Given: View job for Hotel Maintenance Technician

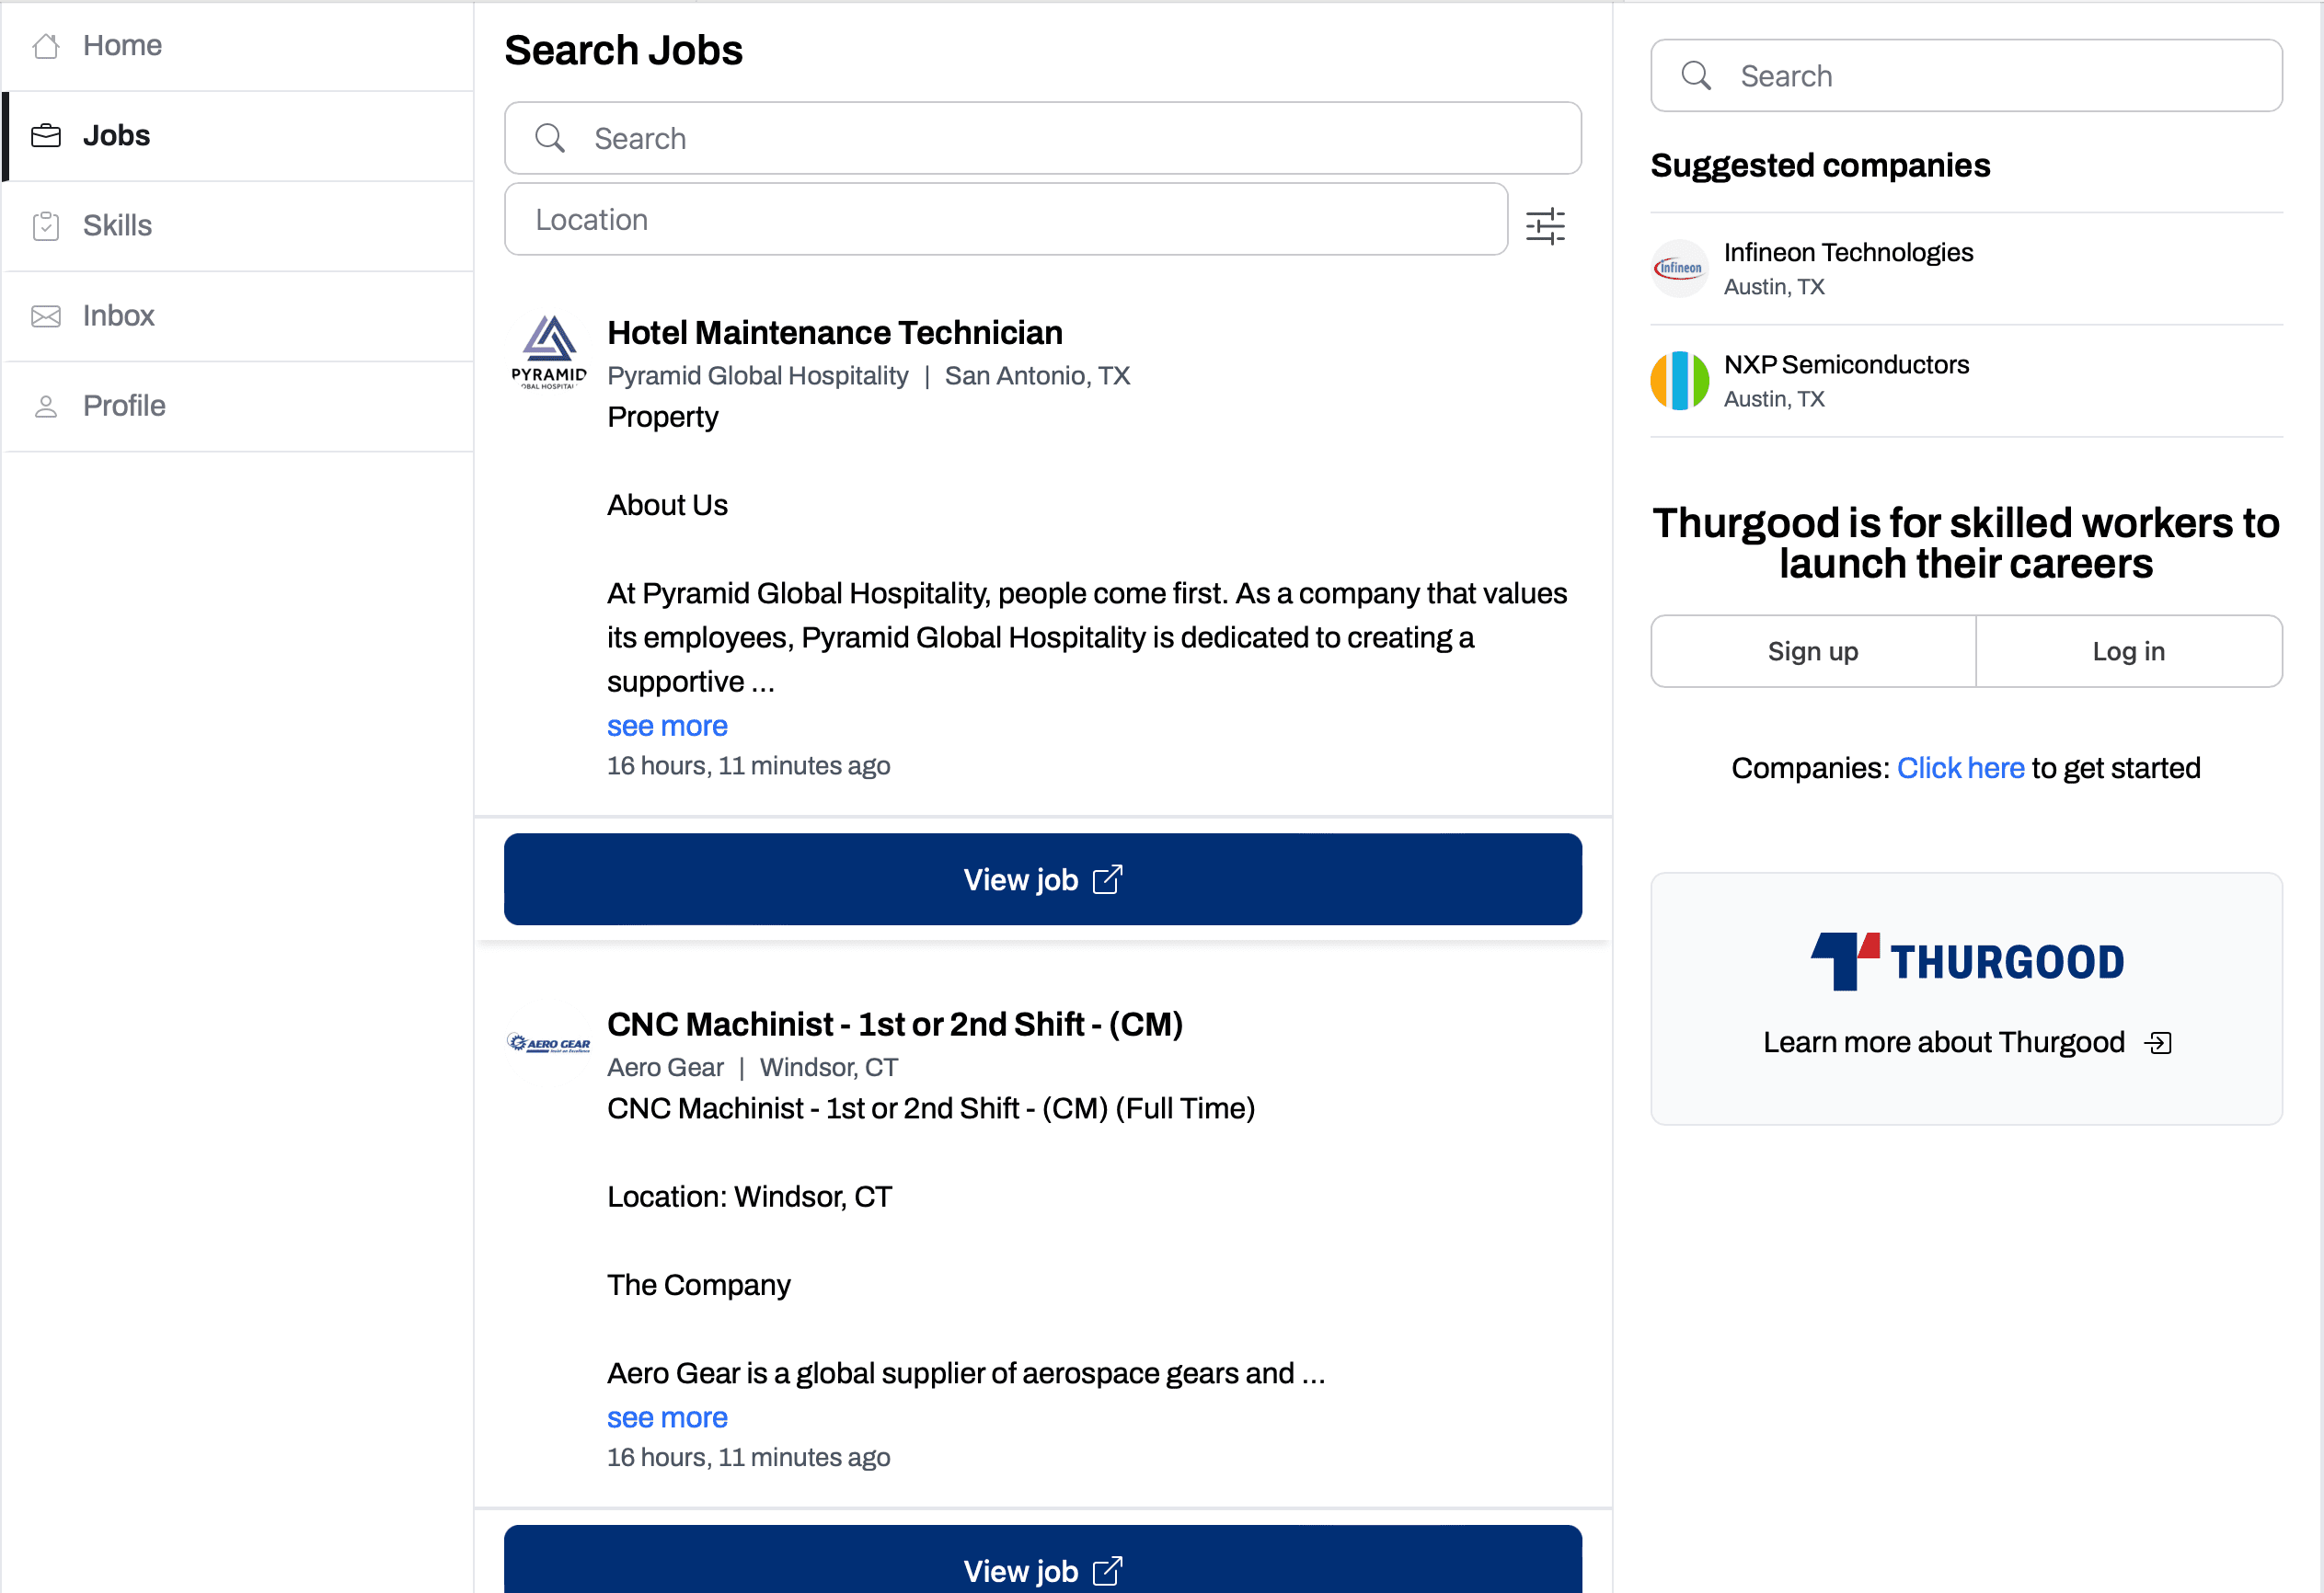Looking at the screenshot, I should click(1042, 879).
